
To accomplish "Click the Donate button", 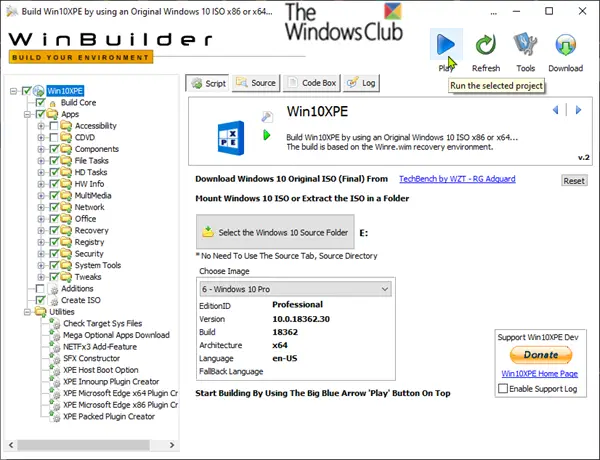I will click(541, 355).
